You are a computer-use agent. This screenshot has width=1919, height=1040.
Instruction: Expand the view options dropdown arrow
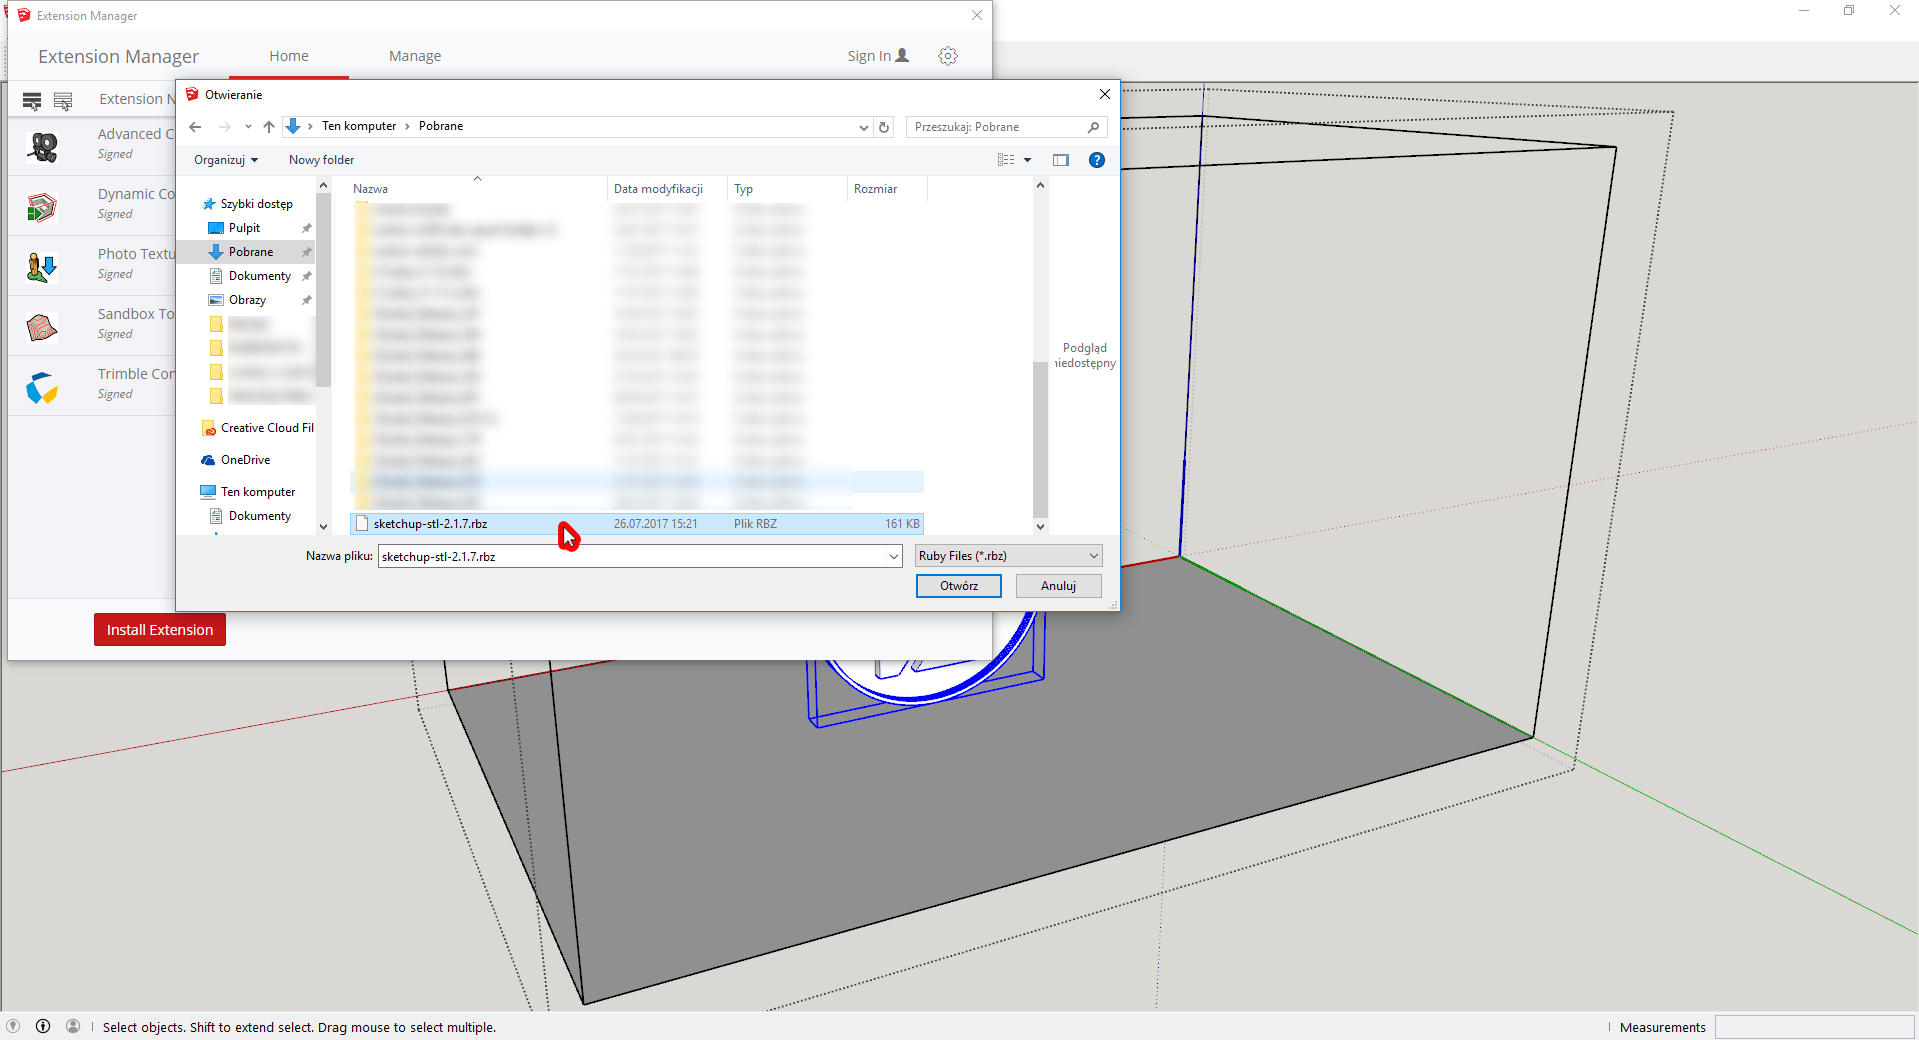pyautogui.click(x=1027, y=160)
